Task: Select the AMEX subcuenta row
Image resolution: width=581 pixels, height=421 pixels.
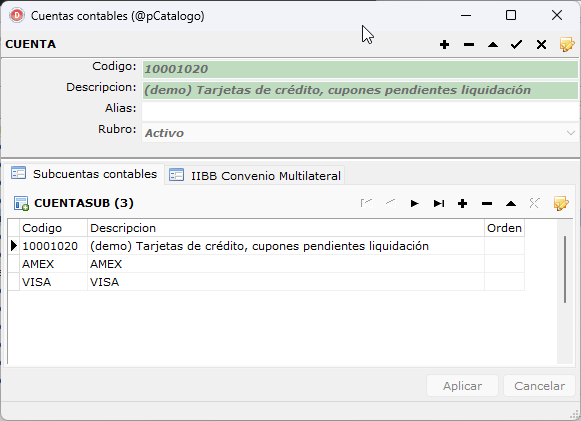Action: (266, 264)
